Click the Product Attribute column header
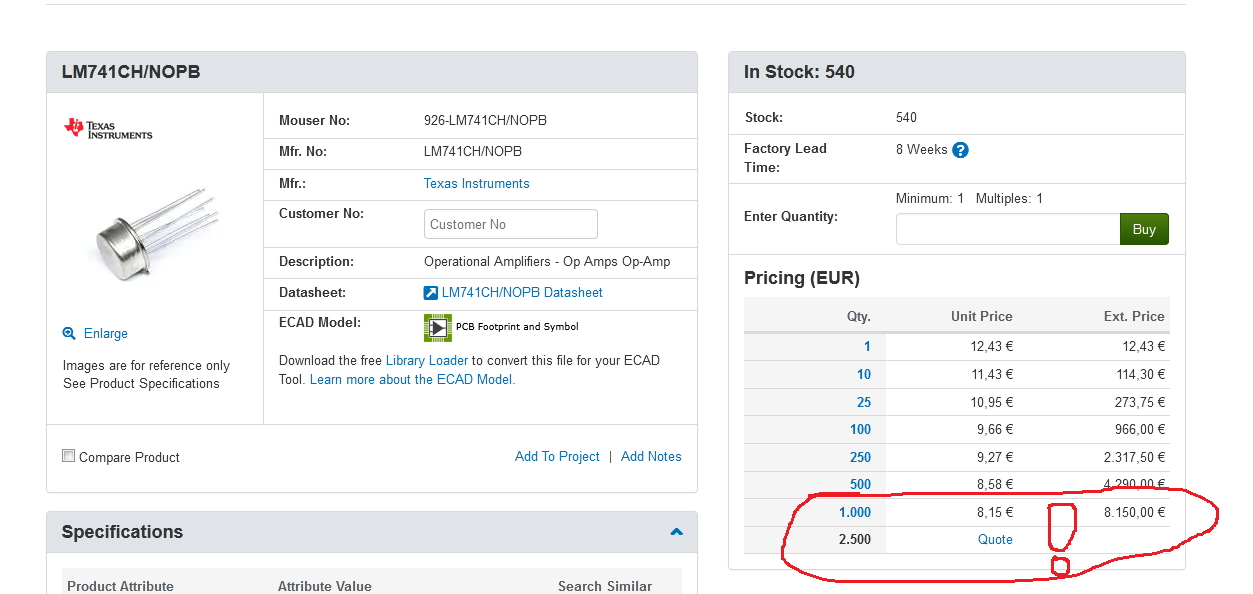Viewport: 1253px width, 594px height. coord(120,587)
